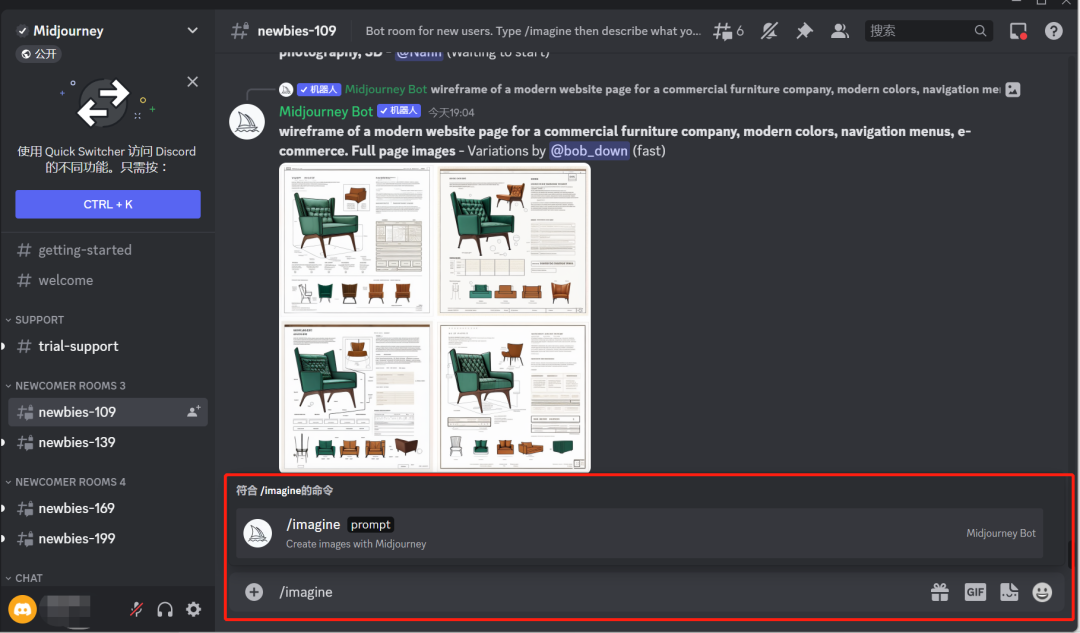This screenshot has height=633, width=1080.
Task: Open pinned messages pin icon
Action: [804, 31]
